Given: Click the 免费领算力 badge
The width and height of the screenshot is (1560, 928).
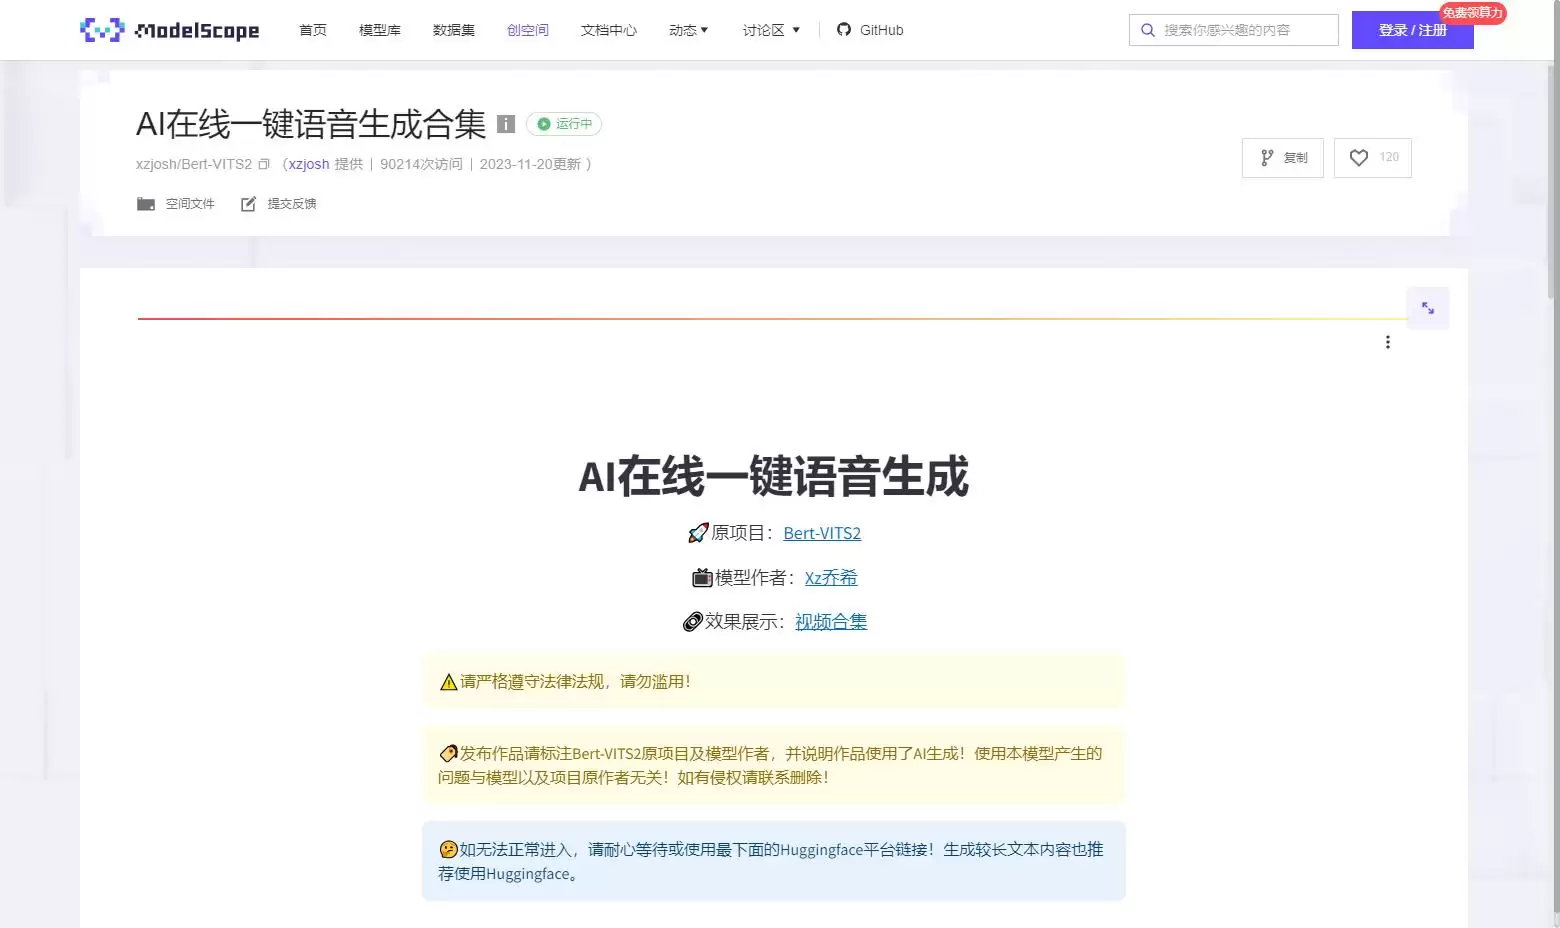Looking at the screenshot, I should (1473, 12).
